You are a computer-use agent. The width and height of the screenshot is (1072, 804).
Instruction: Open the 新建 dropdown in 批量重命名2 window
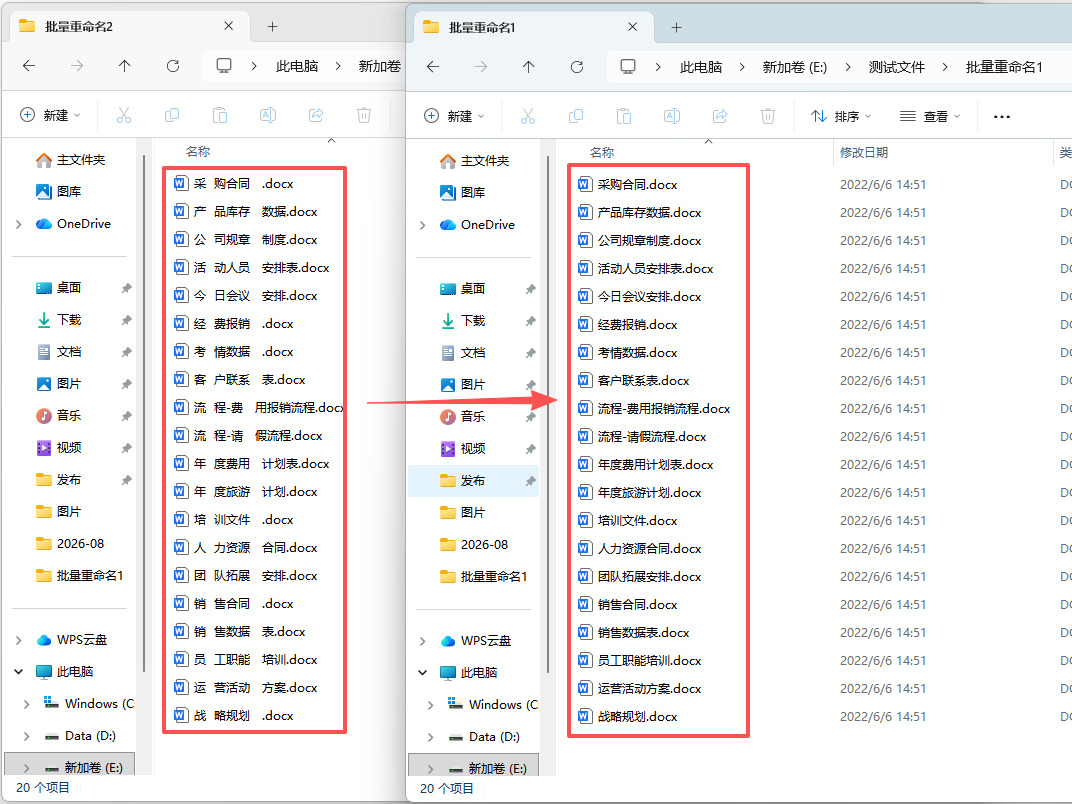[50, 115]
